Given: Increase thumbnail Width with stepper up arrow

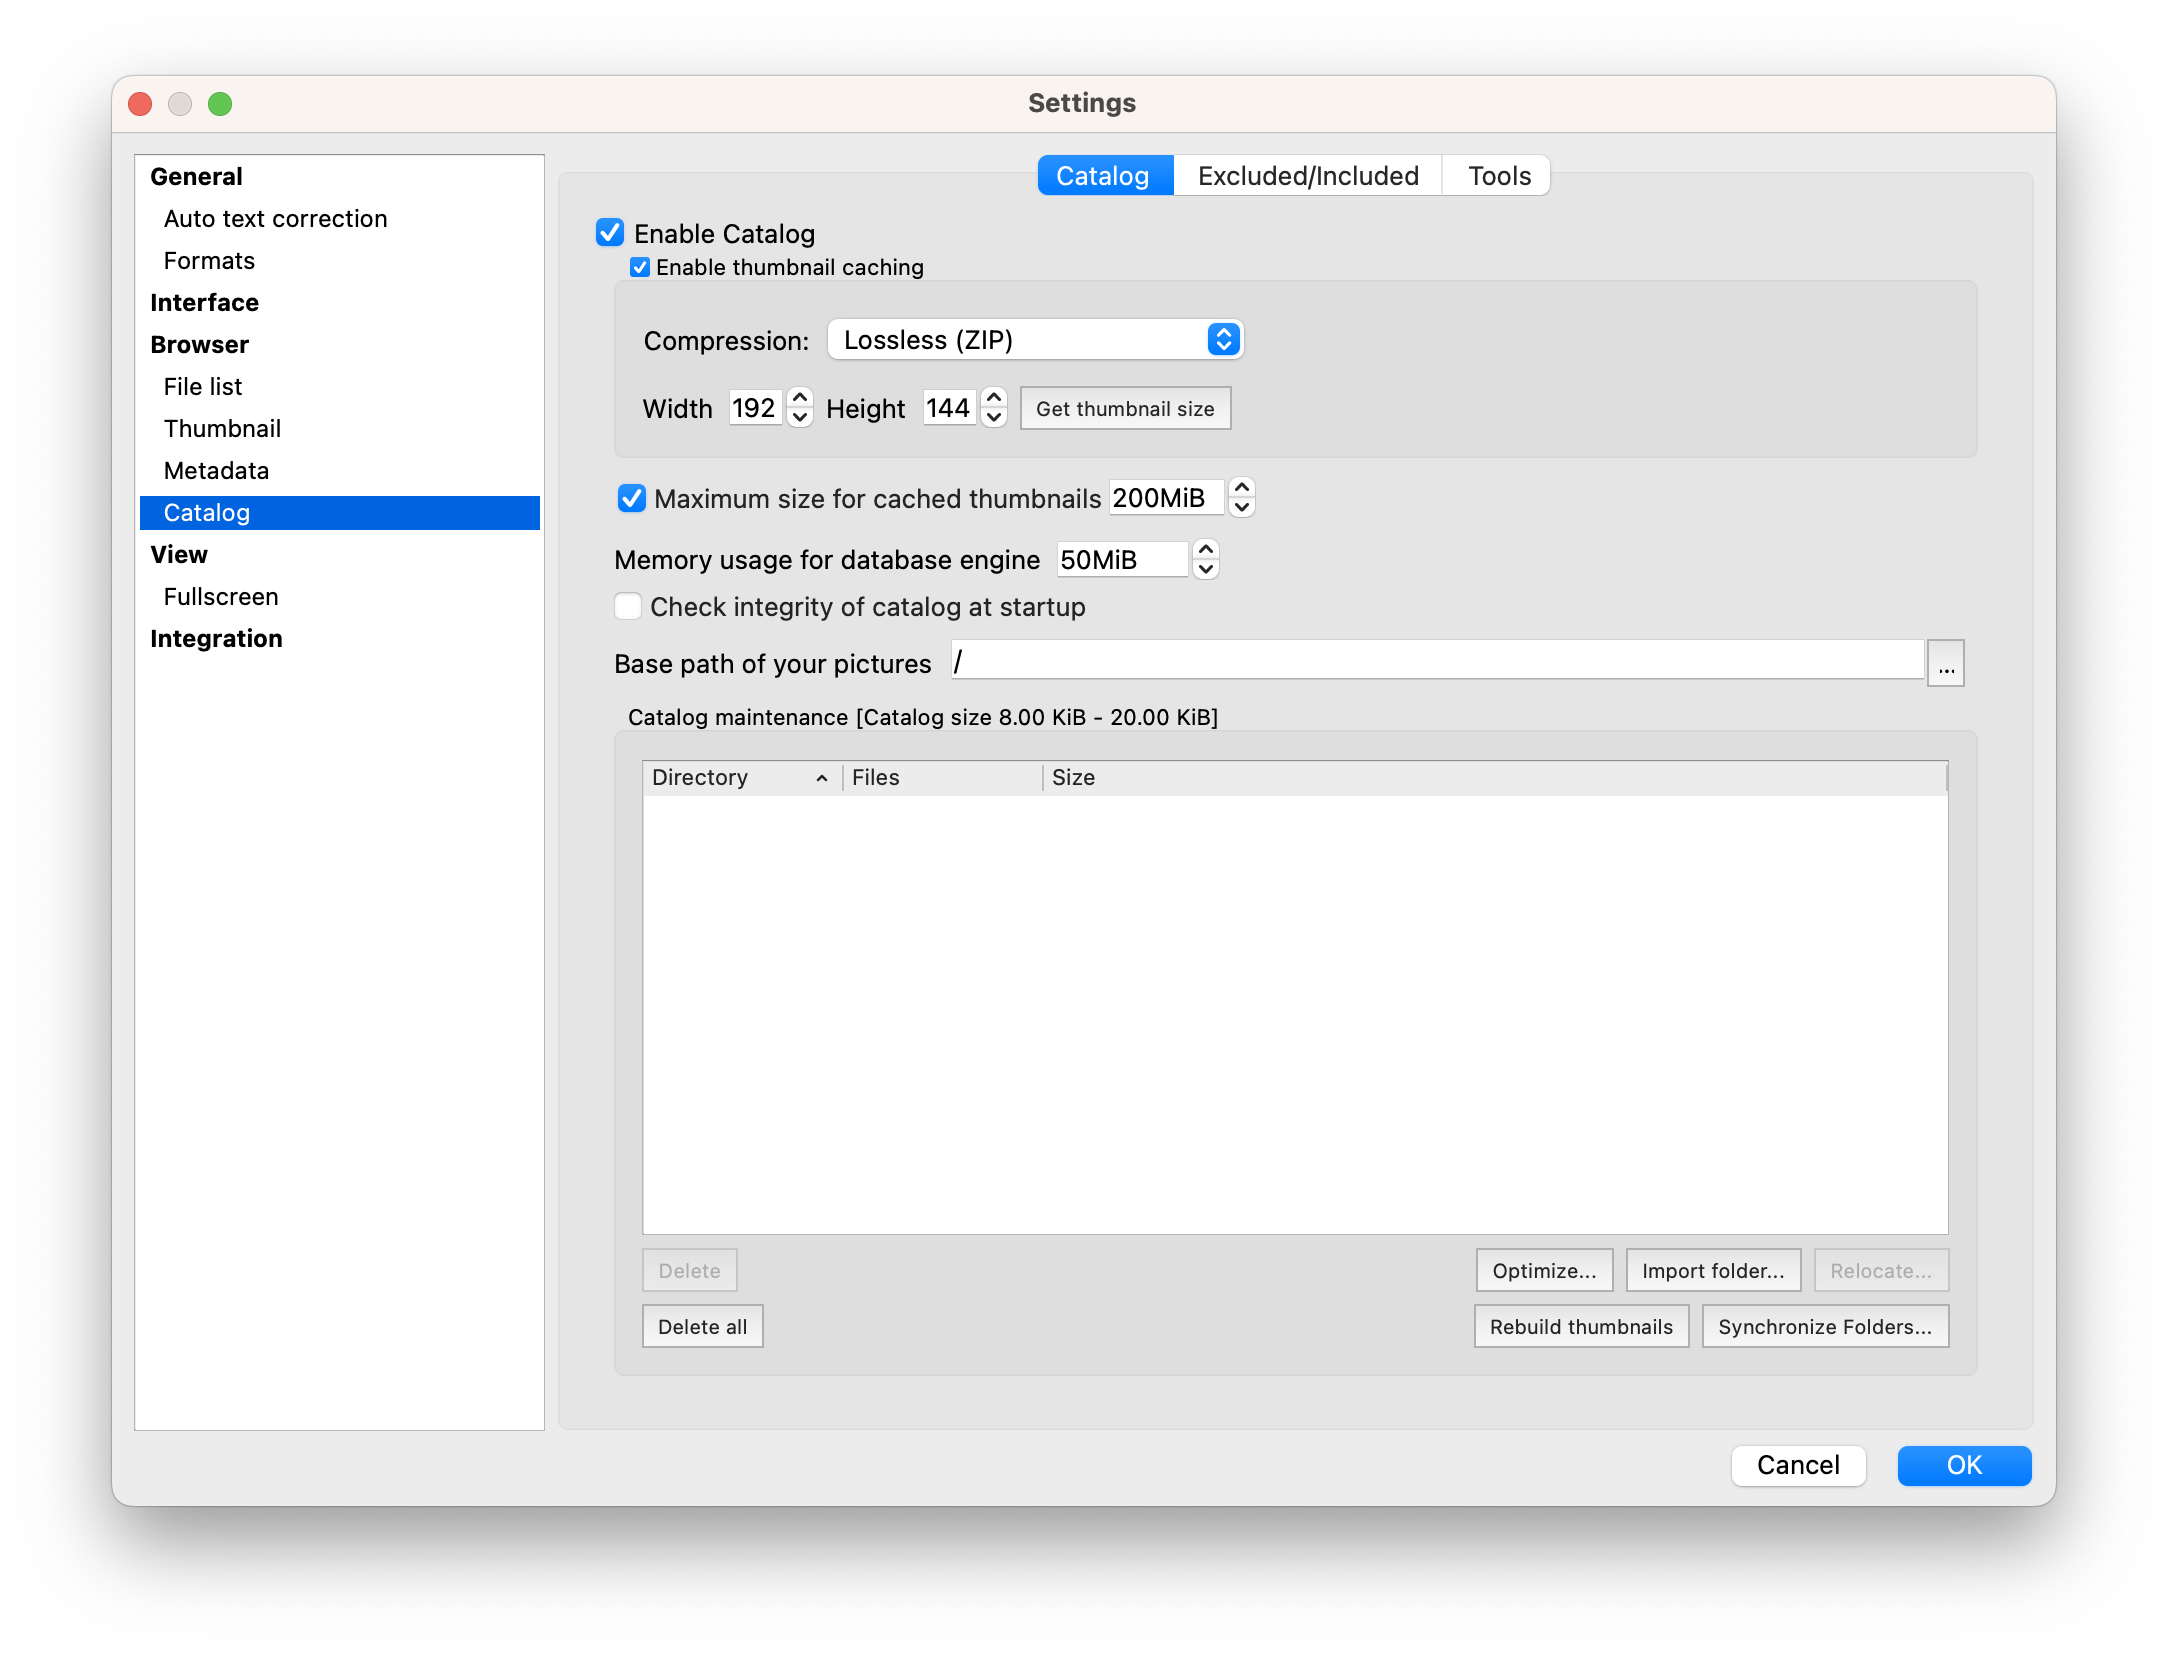Looking at the screenshot, I should coord(800,398).
